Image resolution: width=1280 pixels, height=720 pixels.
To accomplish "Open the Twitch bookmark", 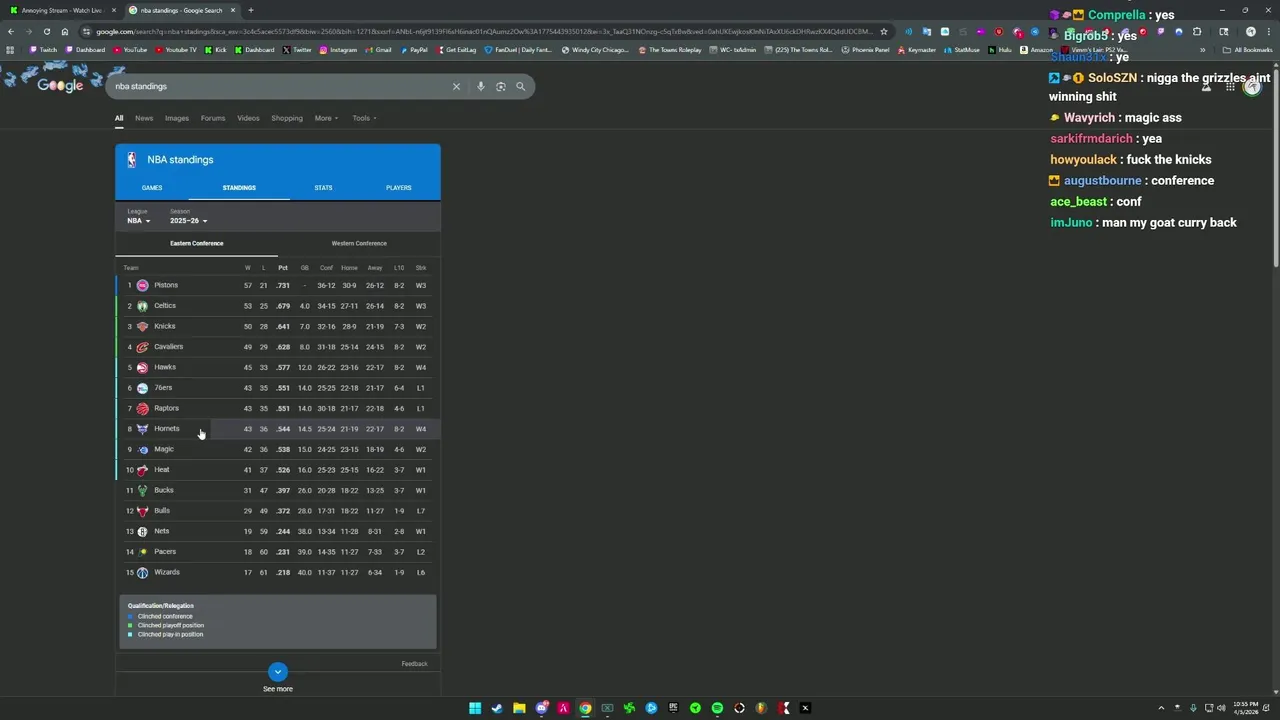I will tap(43, 50).
